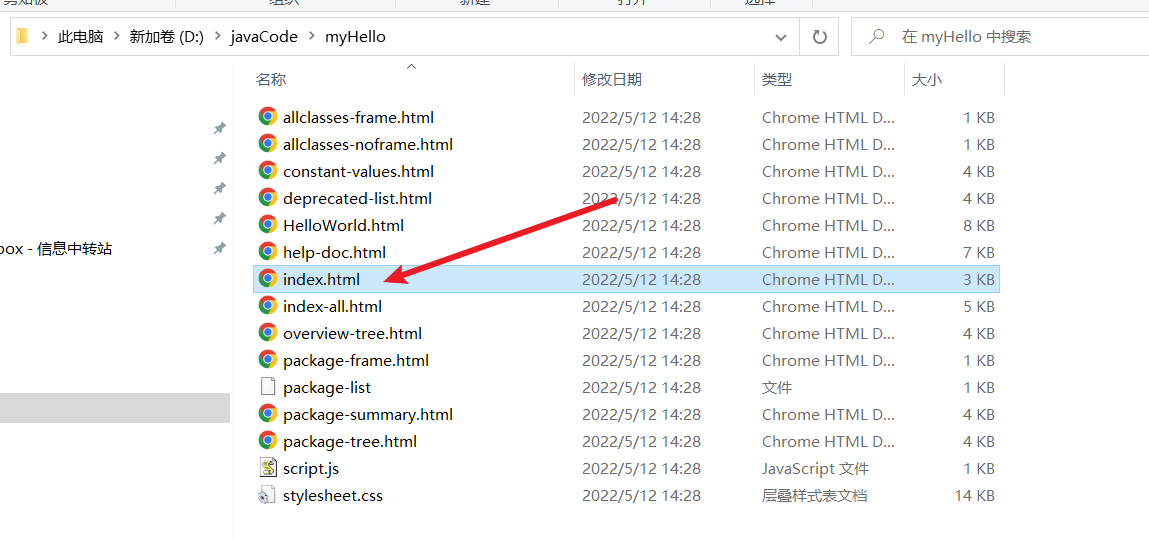Select file name script.js
Image resolution: width=1149 pixels, height=538 pixels.
tap(311, 469)
